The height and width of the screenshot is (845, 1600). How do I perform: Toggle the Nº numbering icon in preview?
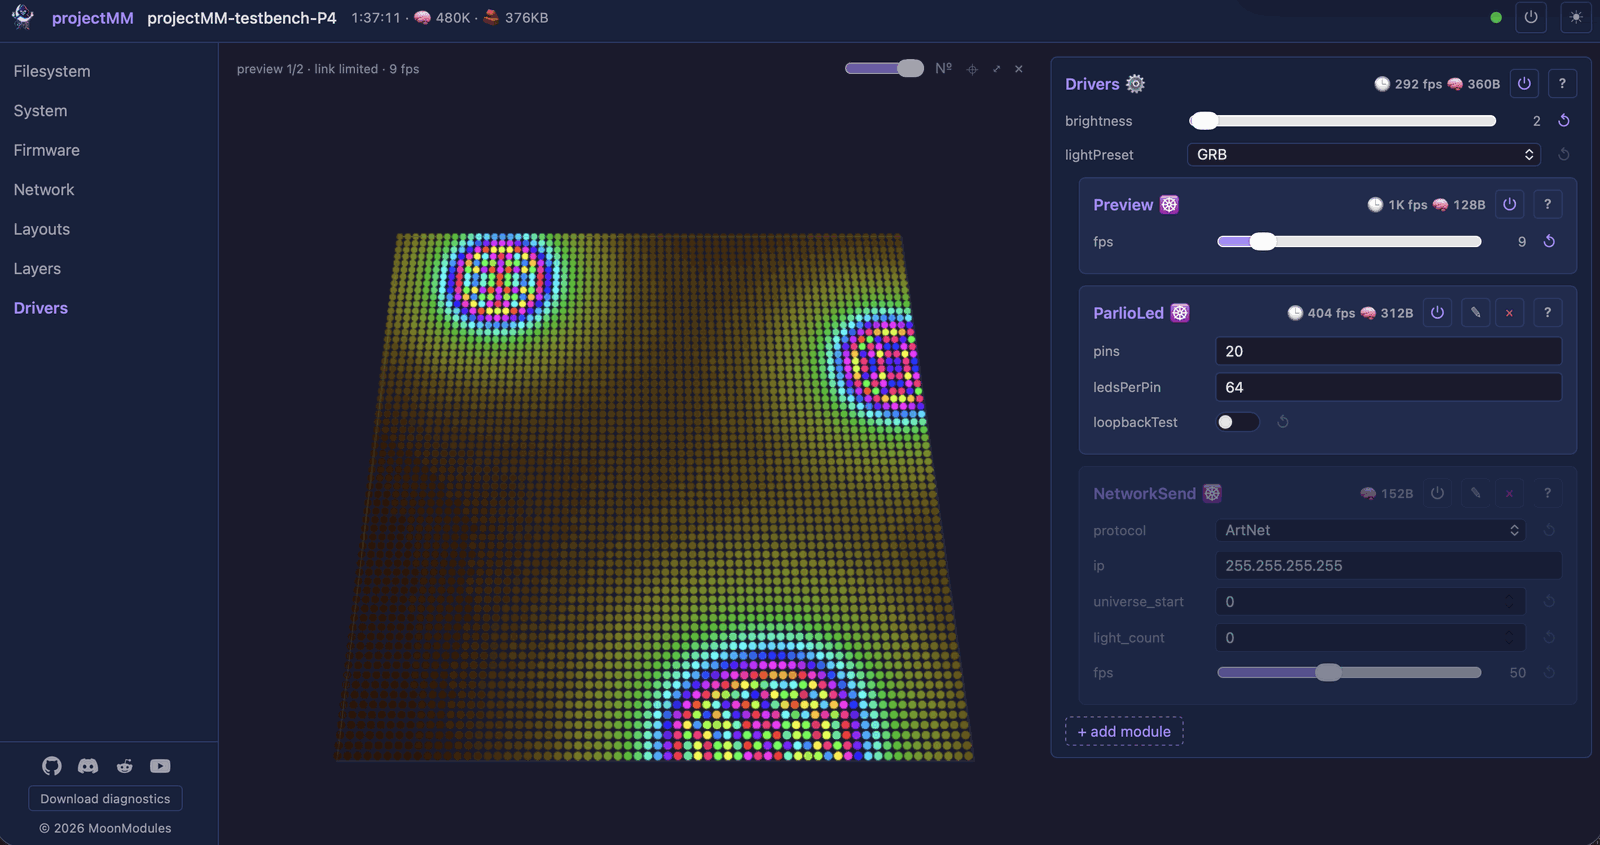(x=943, y=68)
